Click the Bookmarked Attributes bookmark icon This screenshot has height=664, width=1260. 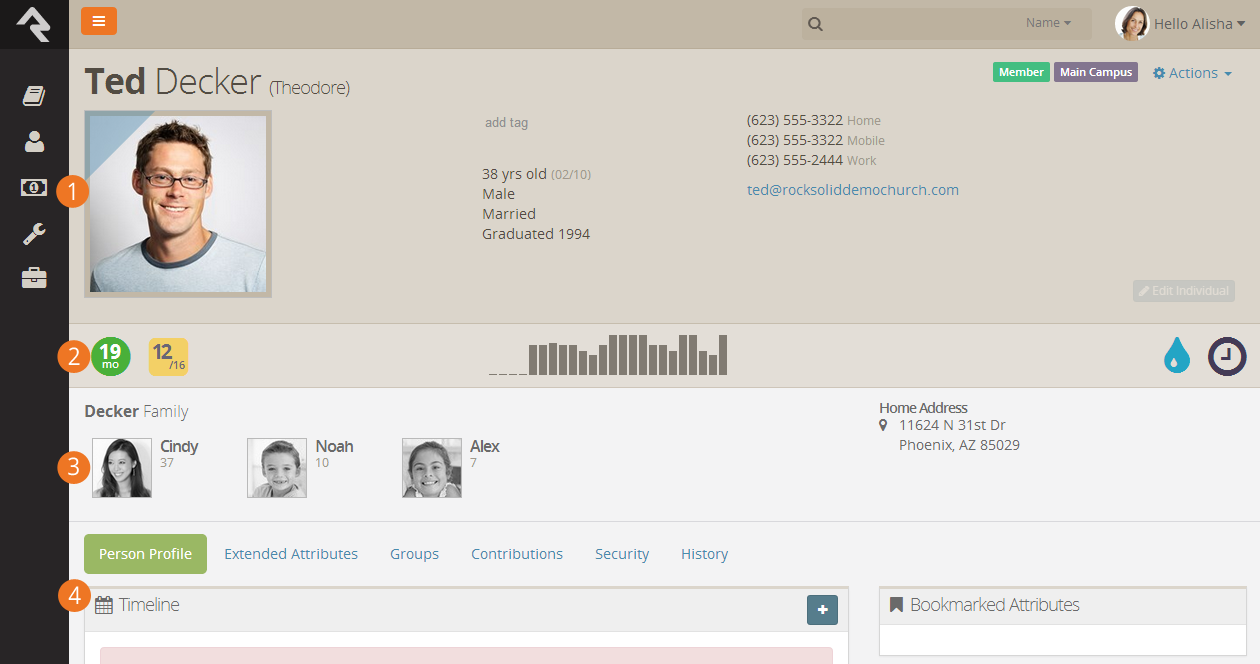pyautogui.click(x=897, y=605)
